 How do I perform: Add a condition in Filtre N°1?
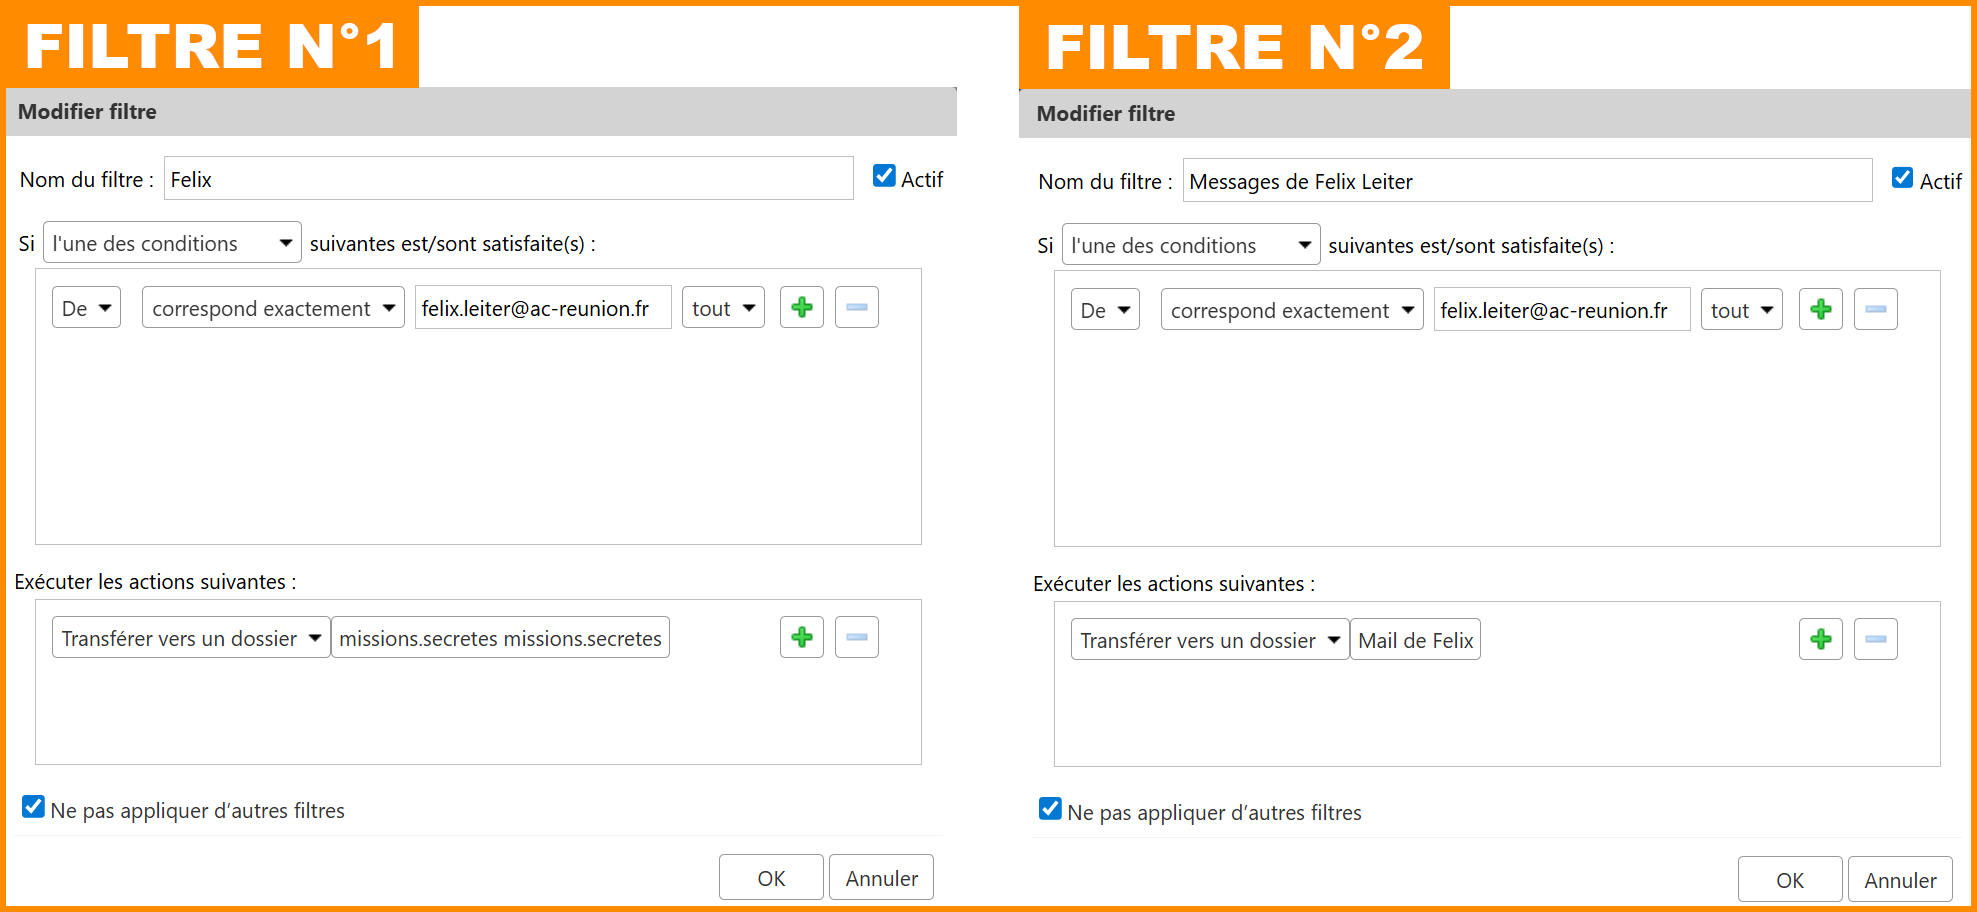tap(801, 308)
